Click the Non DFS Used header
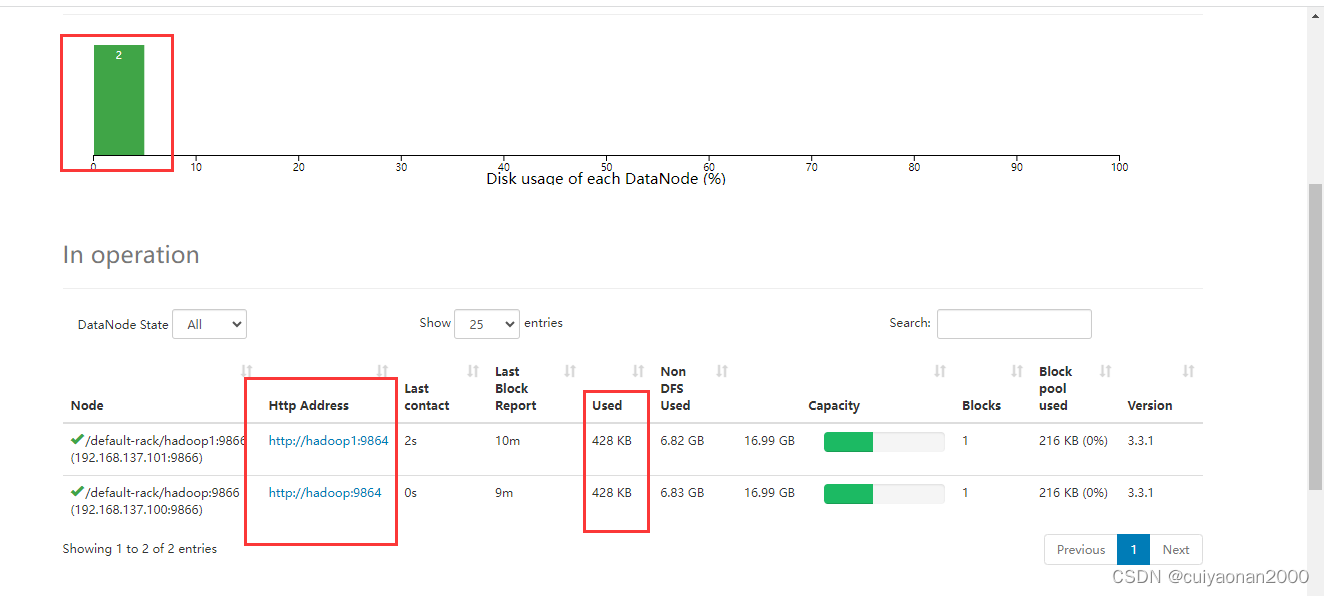 click(x=675, y=389)
